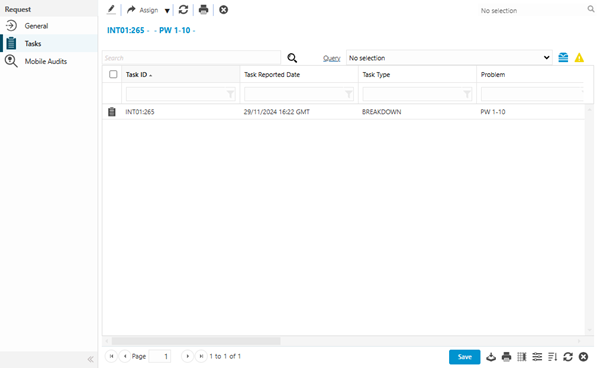Tick the select-all checkbox in header
The image size is (600, 368).
point(113,74)
